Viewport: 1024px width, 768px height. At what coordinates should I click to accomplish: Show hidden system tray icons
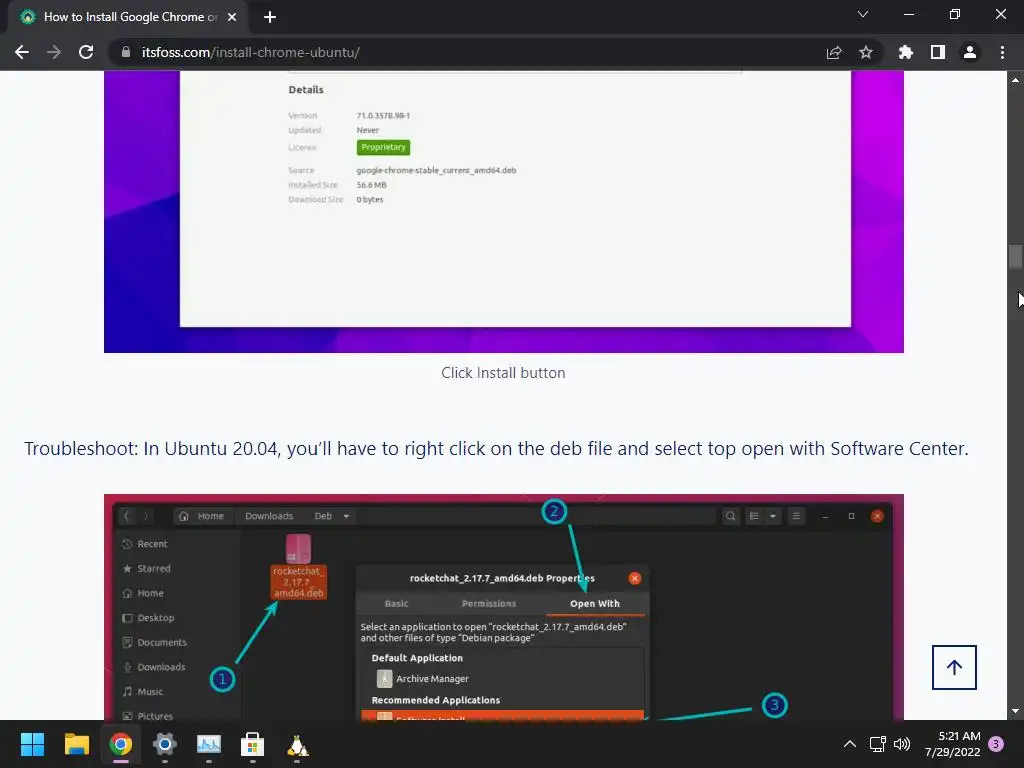[x=850, y=744]
